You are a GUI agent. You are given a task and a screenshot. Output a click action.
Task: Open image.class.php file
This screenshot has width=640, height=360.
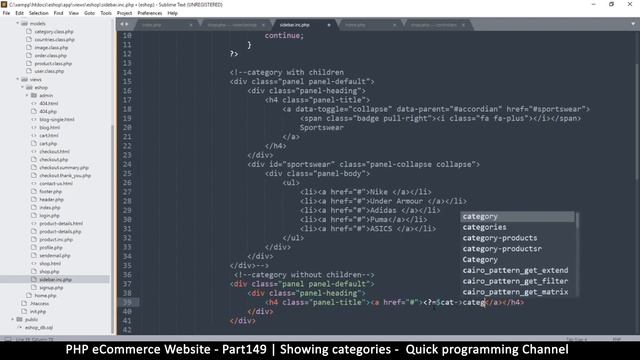pyautogui.click(x=51, y=47)
